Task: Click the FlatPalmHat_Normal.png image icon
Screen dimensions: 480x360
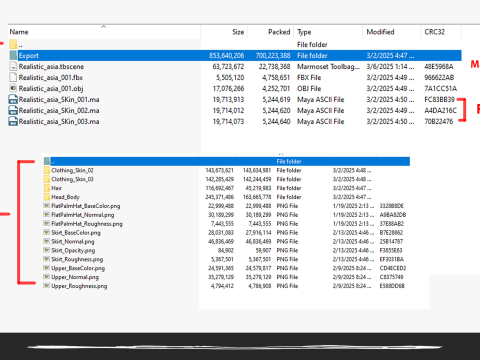Action: (x=47, y=215)
